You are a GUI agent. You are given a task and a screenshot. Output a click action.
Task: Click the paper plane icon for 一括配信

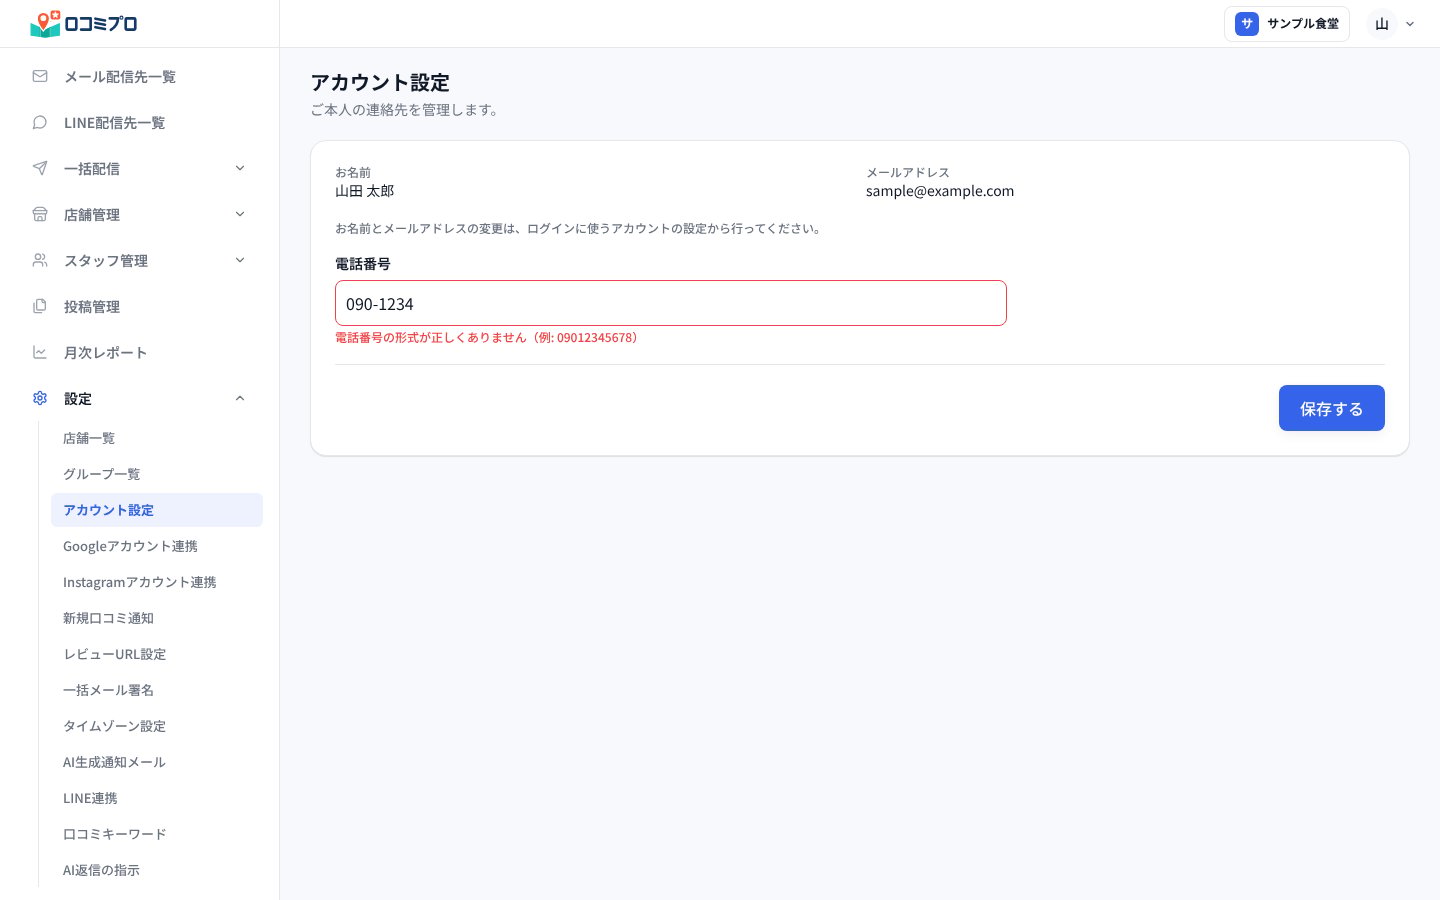point(40,168)
